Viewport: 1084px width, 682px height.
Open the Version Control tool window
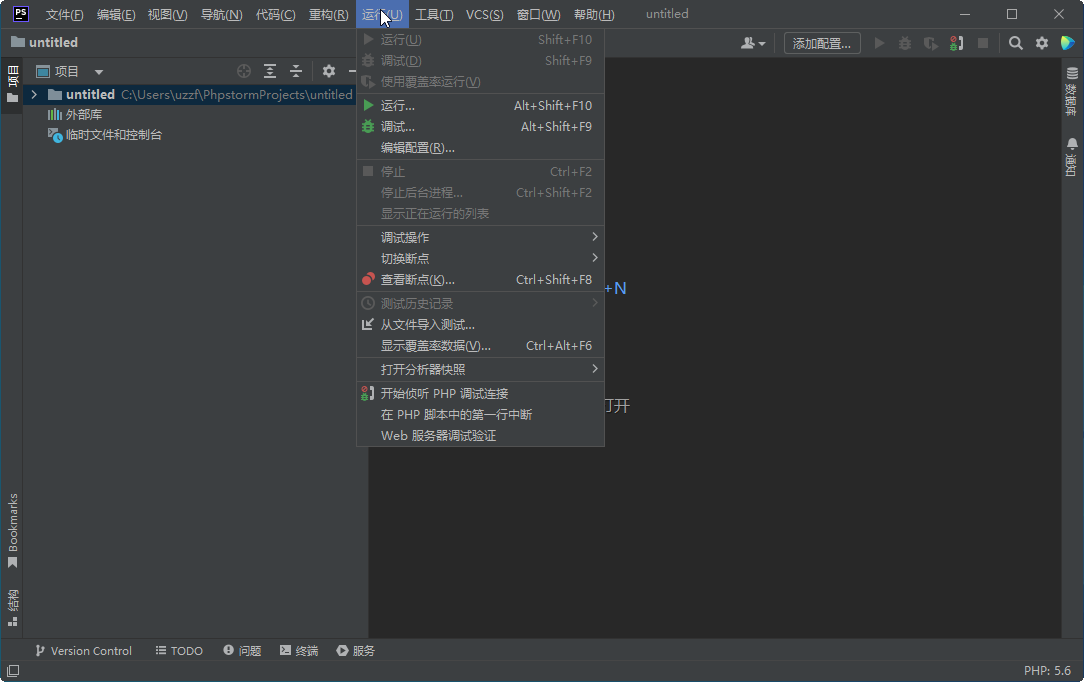click(83, 651)
